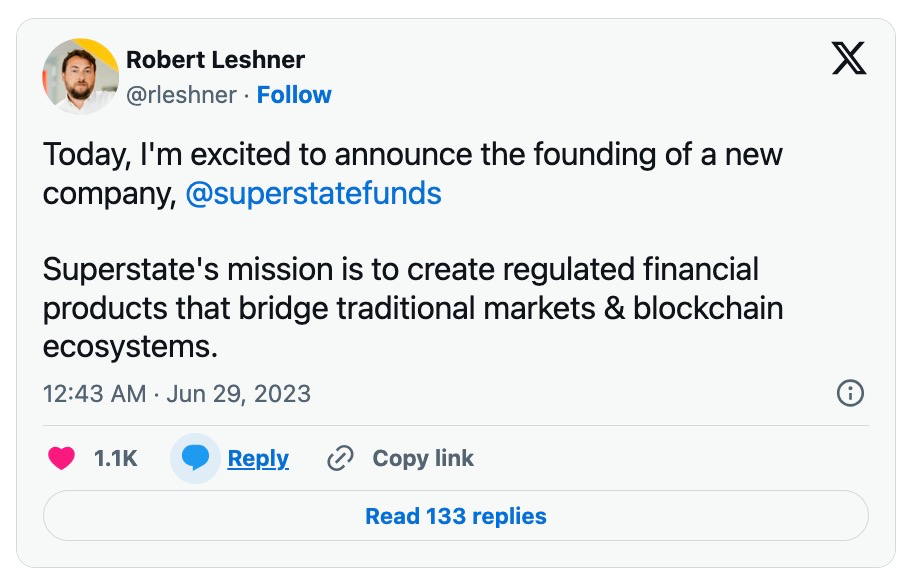Screen dimensions: 914x586
Task: Click the 12:43 AM tweet timestamp
Action: coord(94,393)
